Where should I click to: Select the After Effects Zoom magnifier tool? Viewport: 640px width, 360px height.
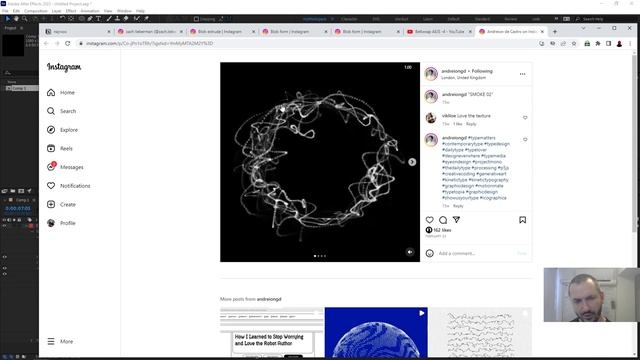[x=25, y=19]
